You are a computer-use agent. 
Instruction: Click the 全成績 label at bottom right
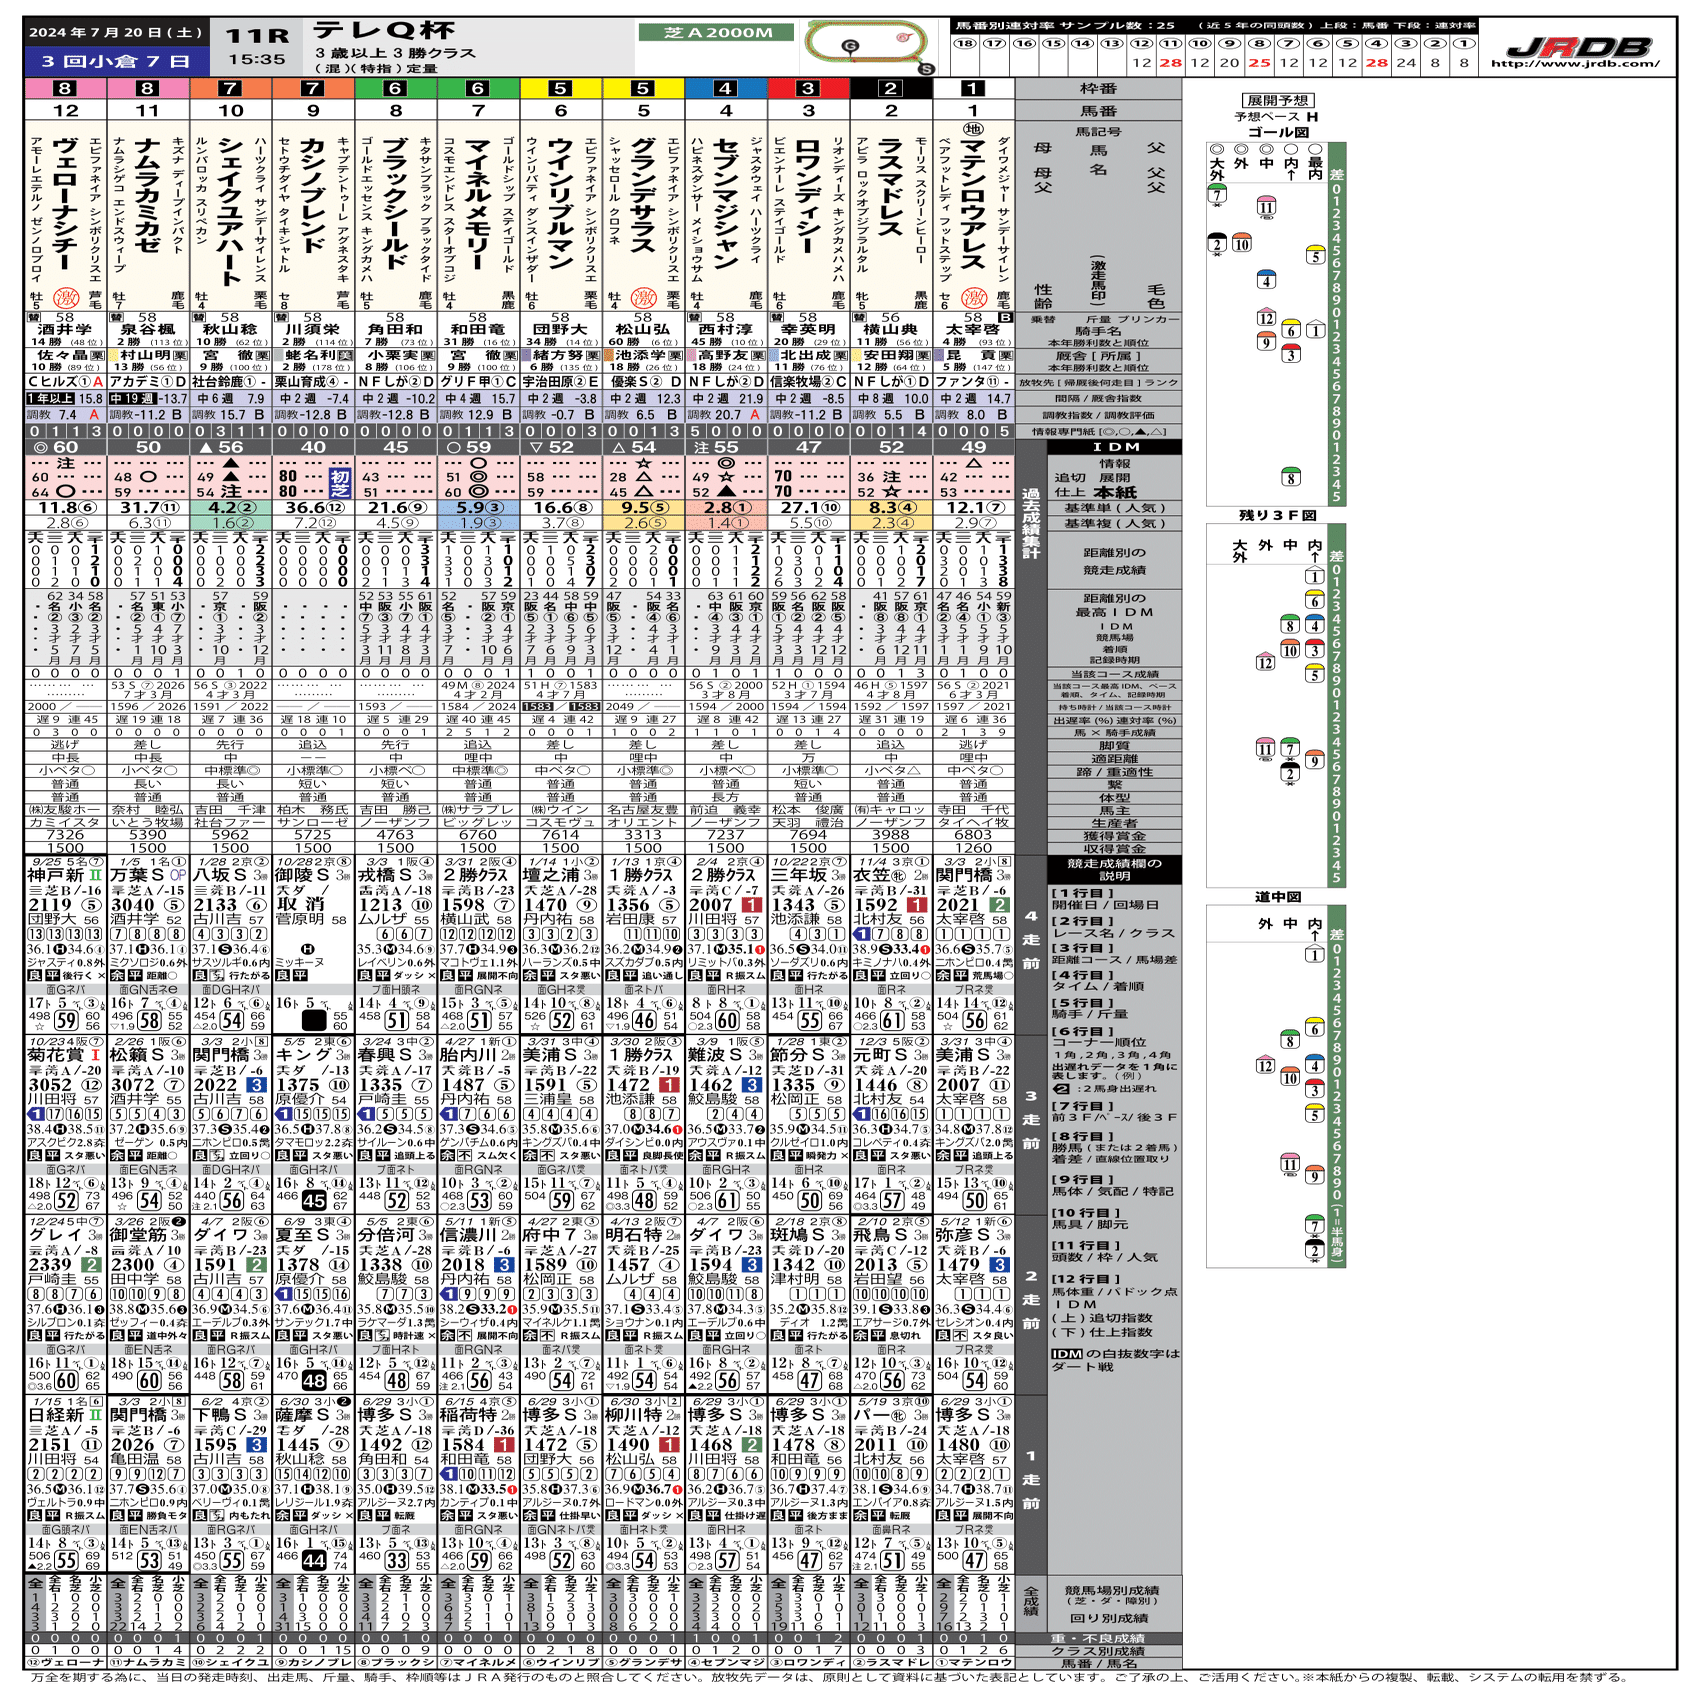pos(1030,1602)
